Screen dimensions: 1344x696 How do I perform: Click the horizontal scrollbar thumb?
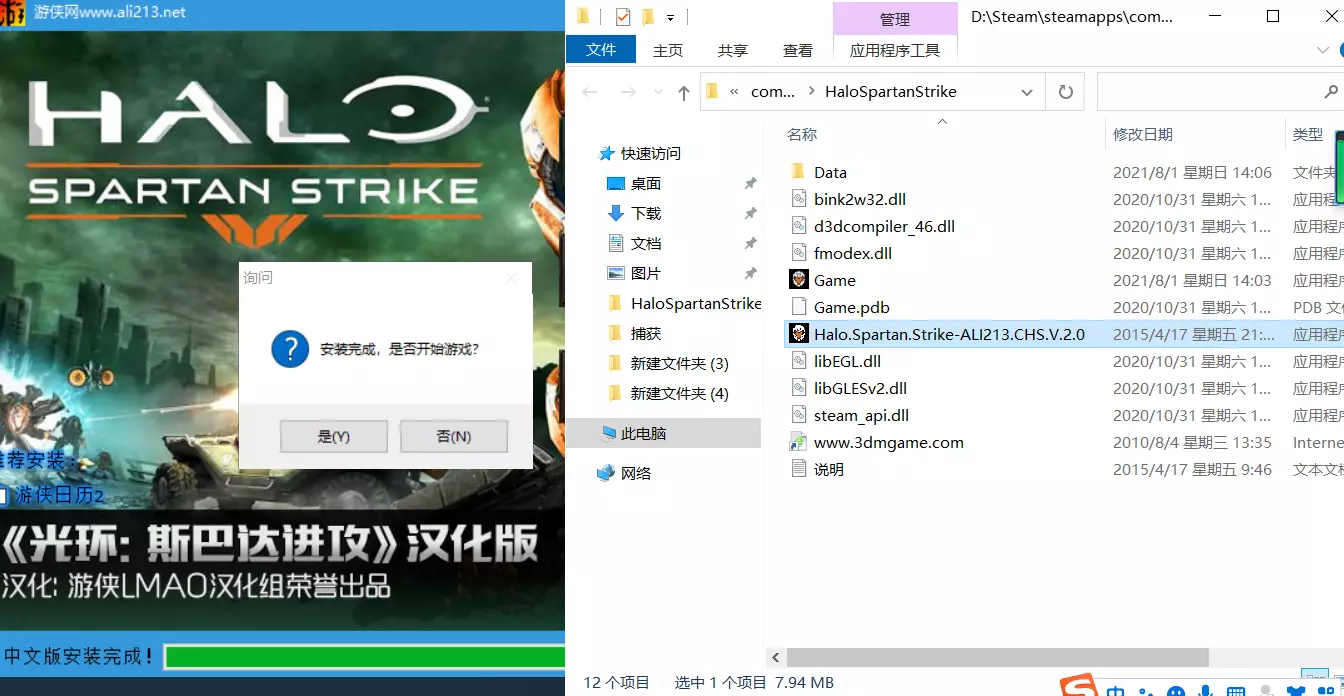(997, 657)
